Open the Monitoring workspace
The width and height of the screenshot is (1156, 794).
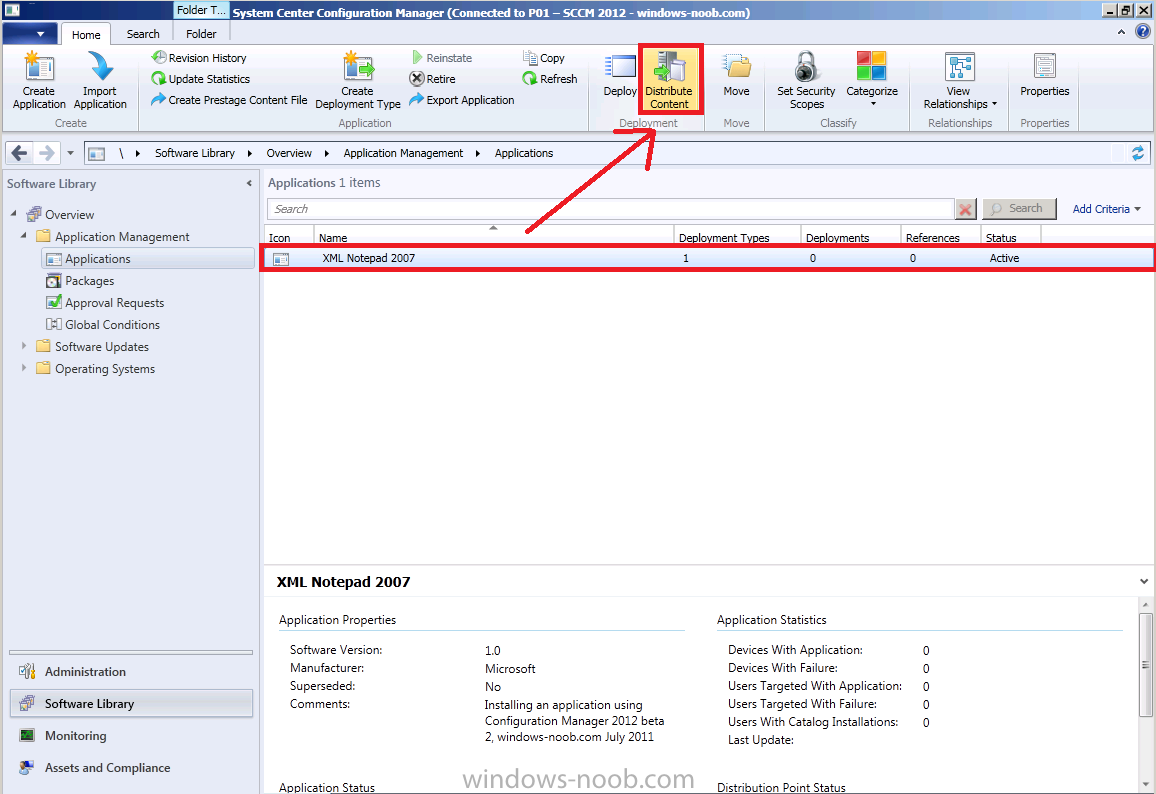coord(131,736)
